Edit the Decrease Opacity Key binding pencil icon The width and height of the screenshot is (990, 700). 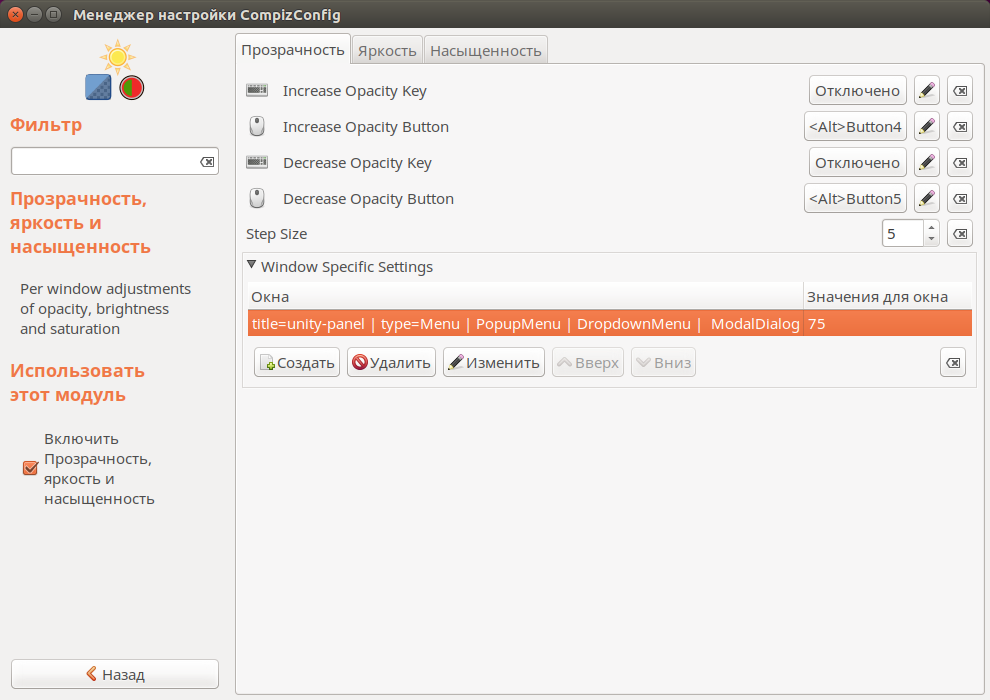[x=926, y=162]
